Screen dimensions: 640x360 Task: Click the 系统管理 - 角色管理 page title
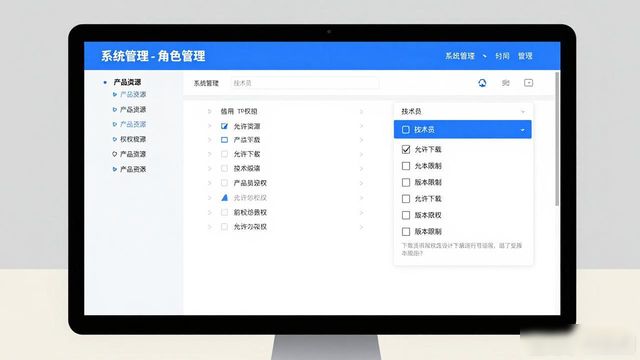pos(153,56)
